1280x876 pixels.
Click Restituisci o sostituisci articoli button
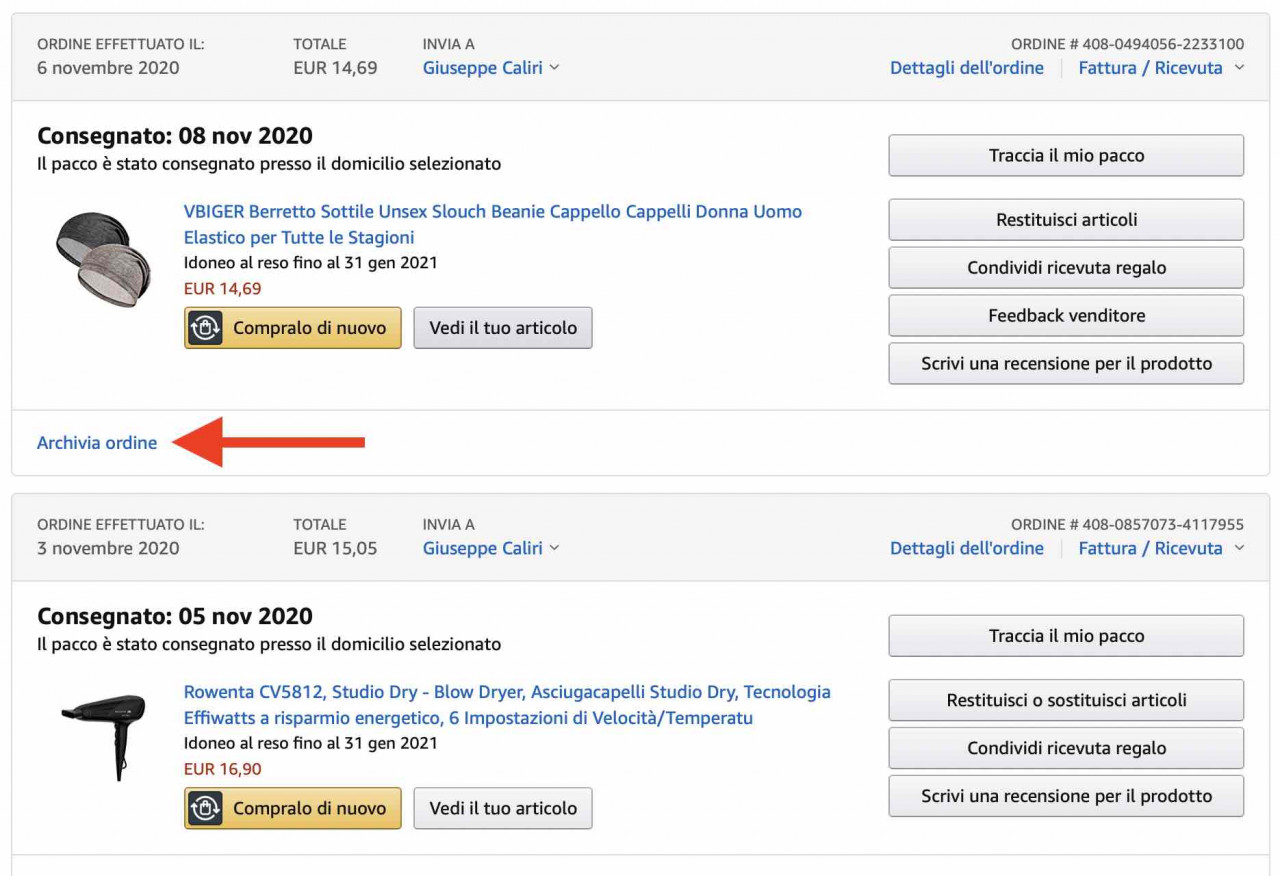tap(1066, 700)
